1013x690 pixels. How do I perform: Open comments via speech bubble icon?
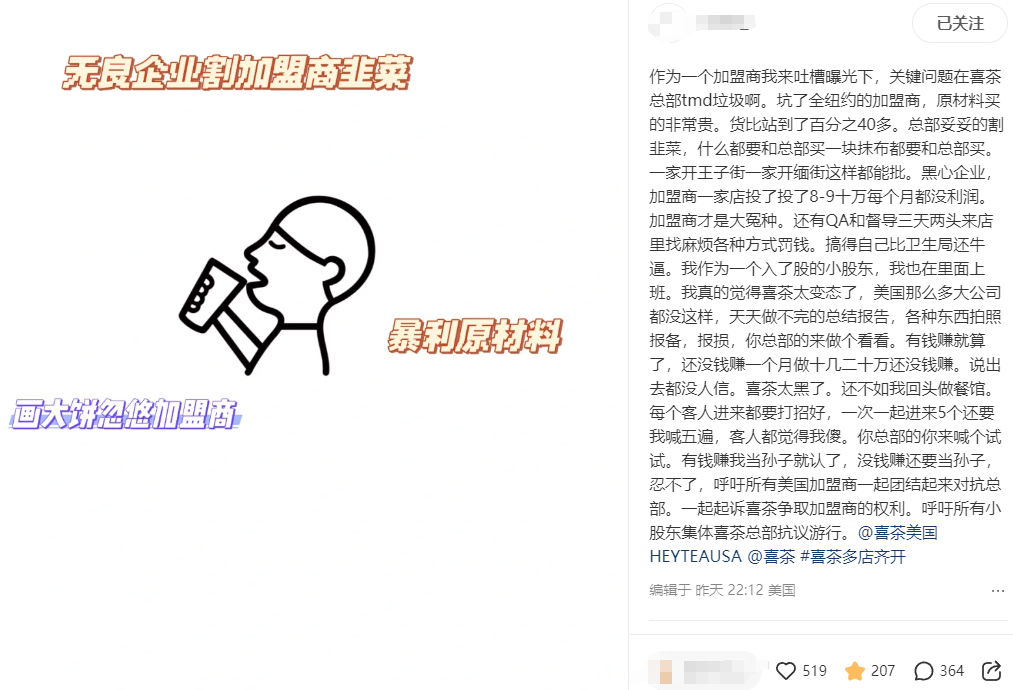pyautogui.click(x=923, y=671)
